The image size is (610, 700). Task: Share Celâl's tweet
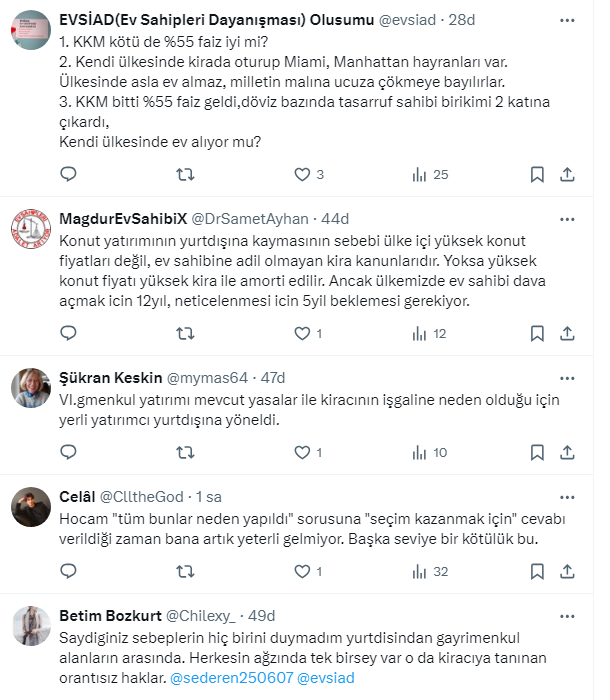click(x=567, y=571)
